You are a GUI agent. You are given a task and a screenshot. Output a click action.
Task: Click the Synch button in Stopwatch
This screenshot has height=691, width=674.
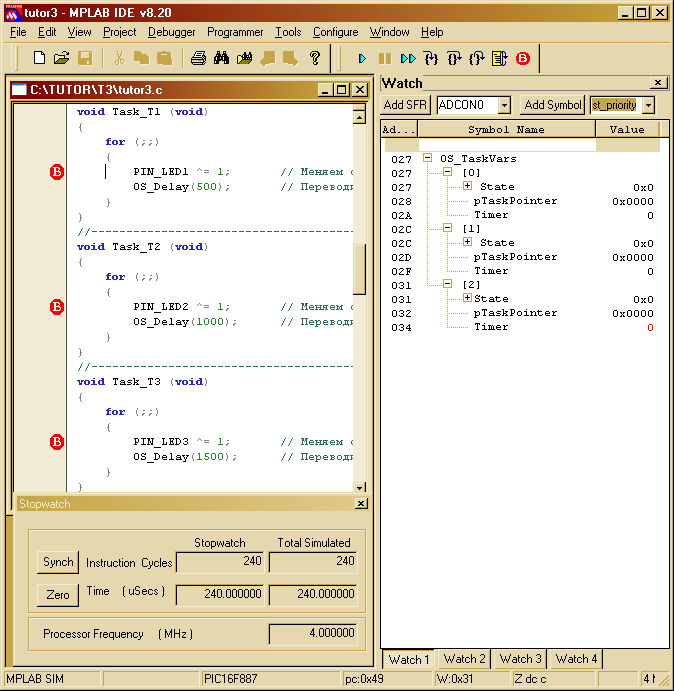tap(58, 562)
